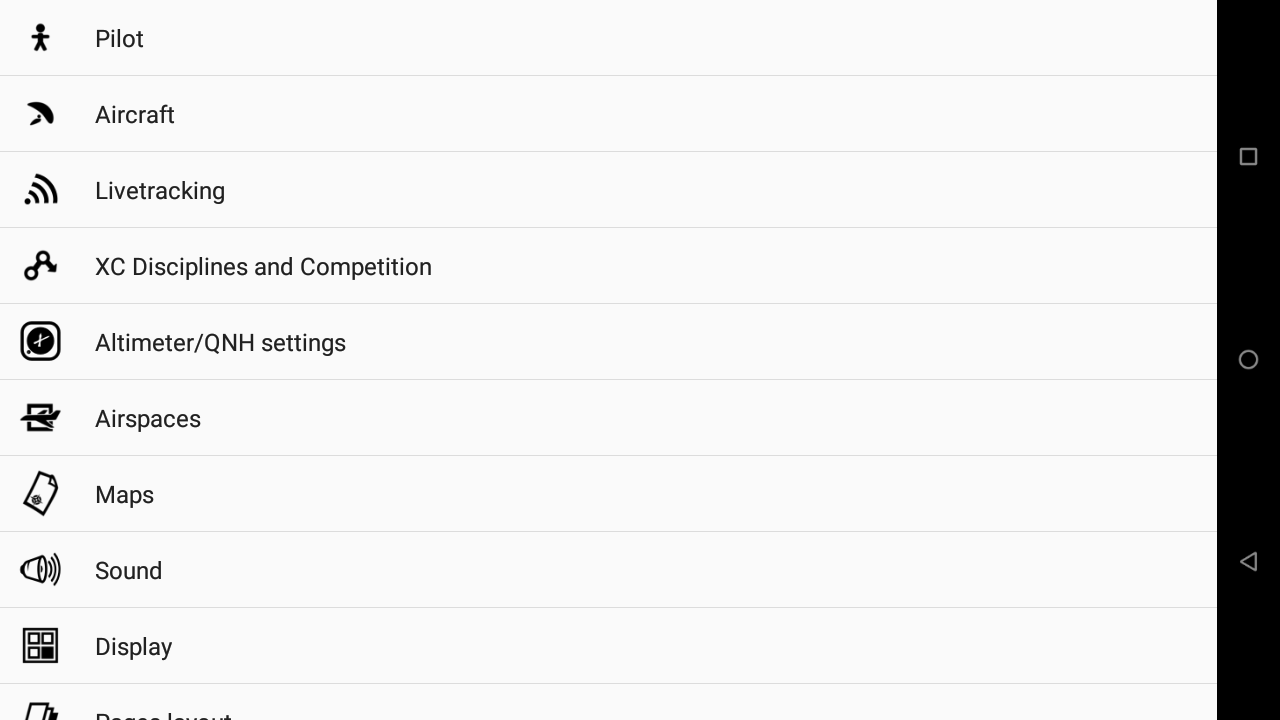
Task: Tap the Altimeter gauge icon
Action: tap(40, 342)
